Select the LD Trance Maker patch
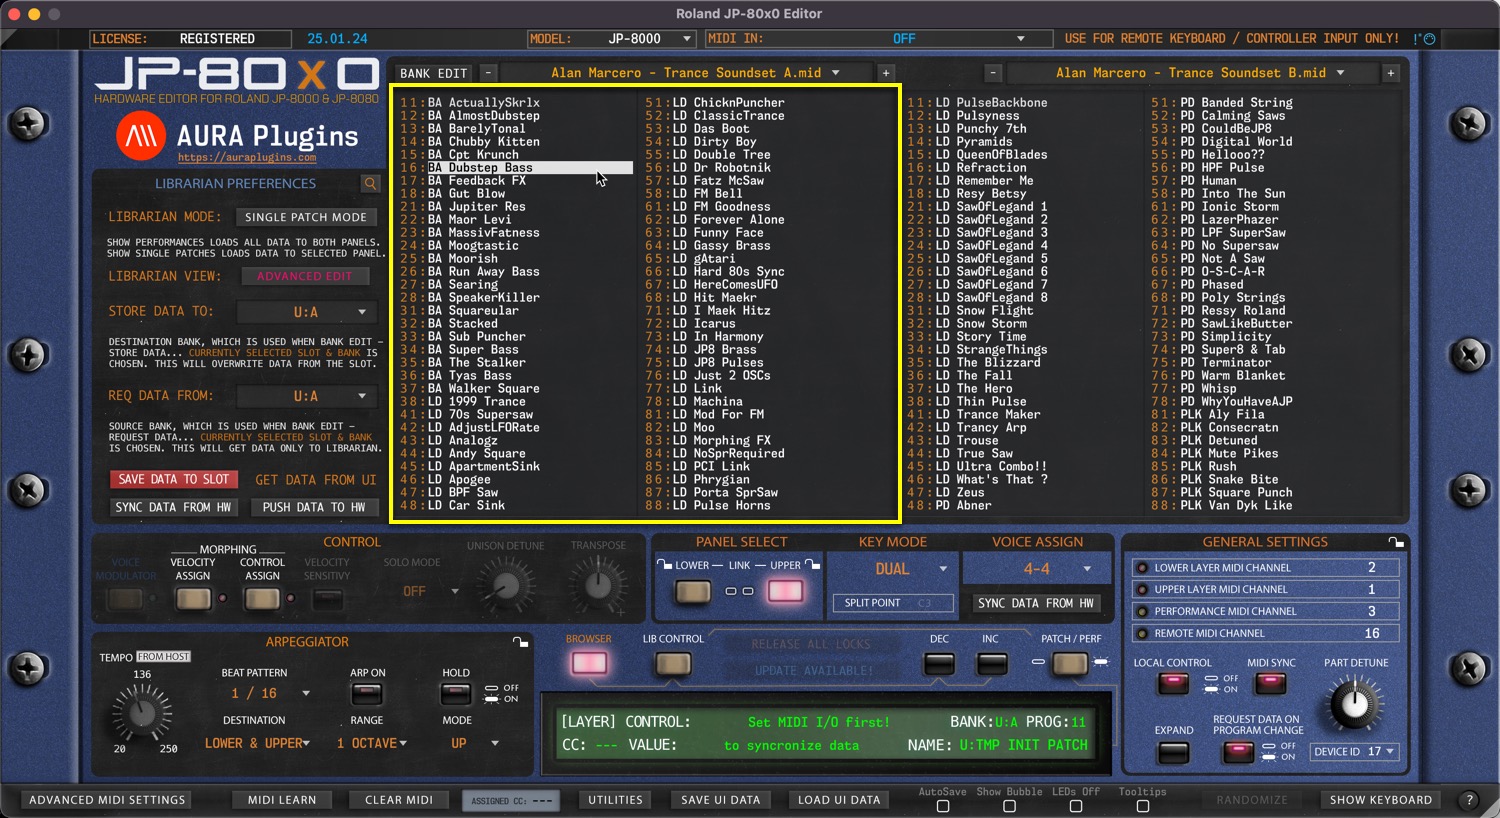 click(x=997, y=414)
